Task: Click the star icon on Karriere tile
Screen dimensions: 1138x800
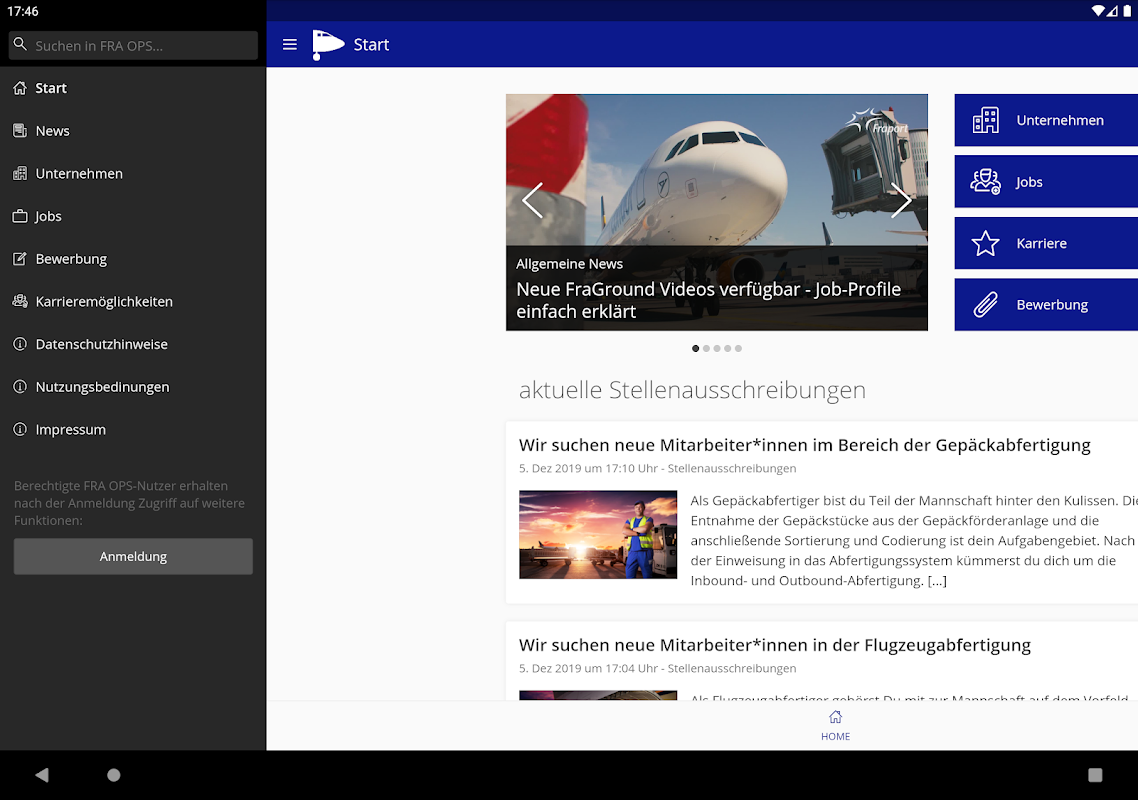Action: coord(986,243)
